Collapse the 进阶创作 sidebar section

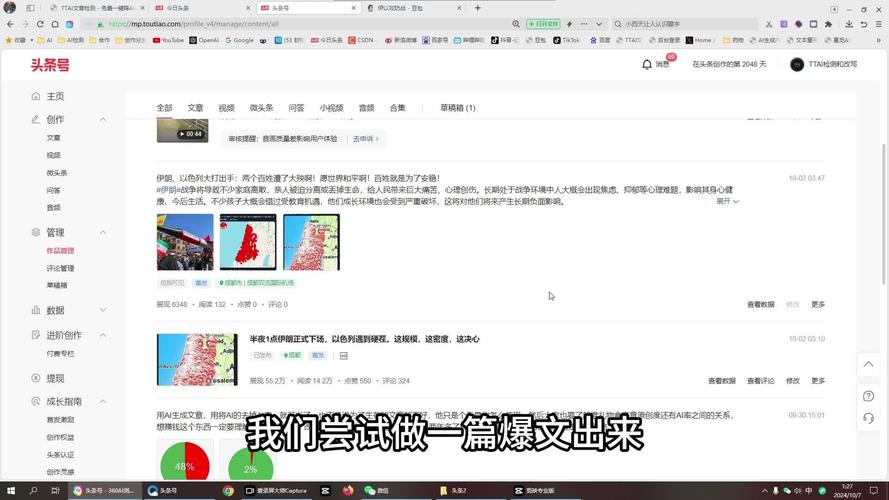tap(103, 335)
